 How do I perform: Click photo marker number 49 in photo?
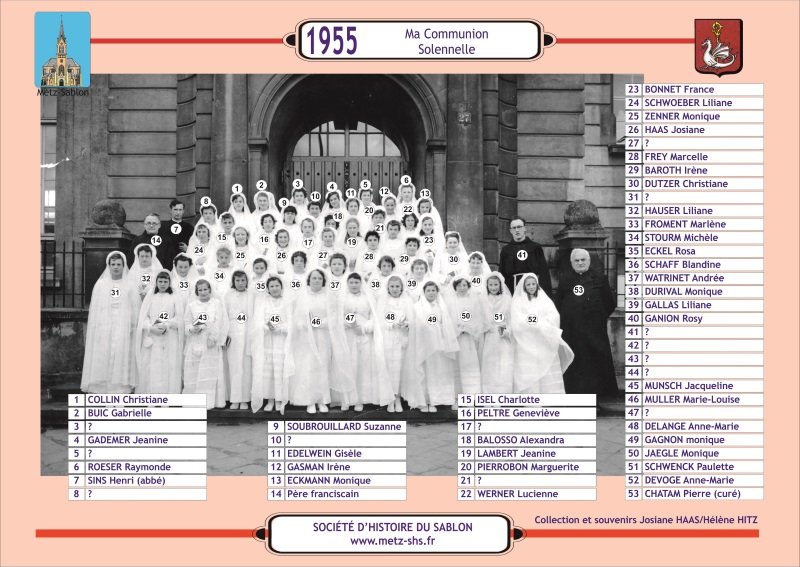click(432, 319)
